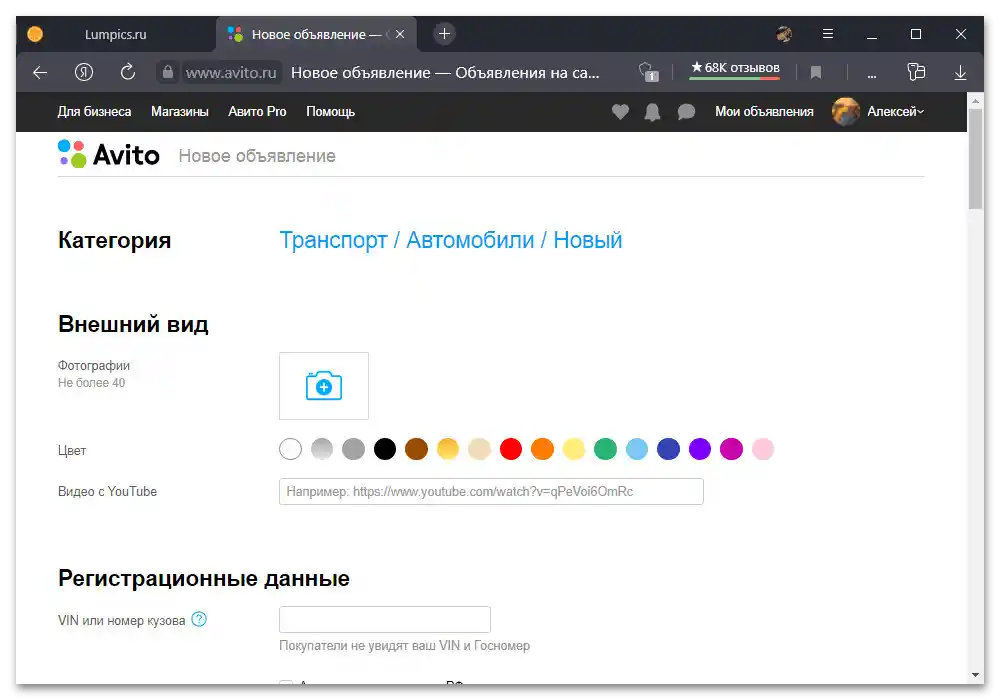
Task: Click the scrollbar down arrow
Action: tap(975, 674)
